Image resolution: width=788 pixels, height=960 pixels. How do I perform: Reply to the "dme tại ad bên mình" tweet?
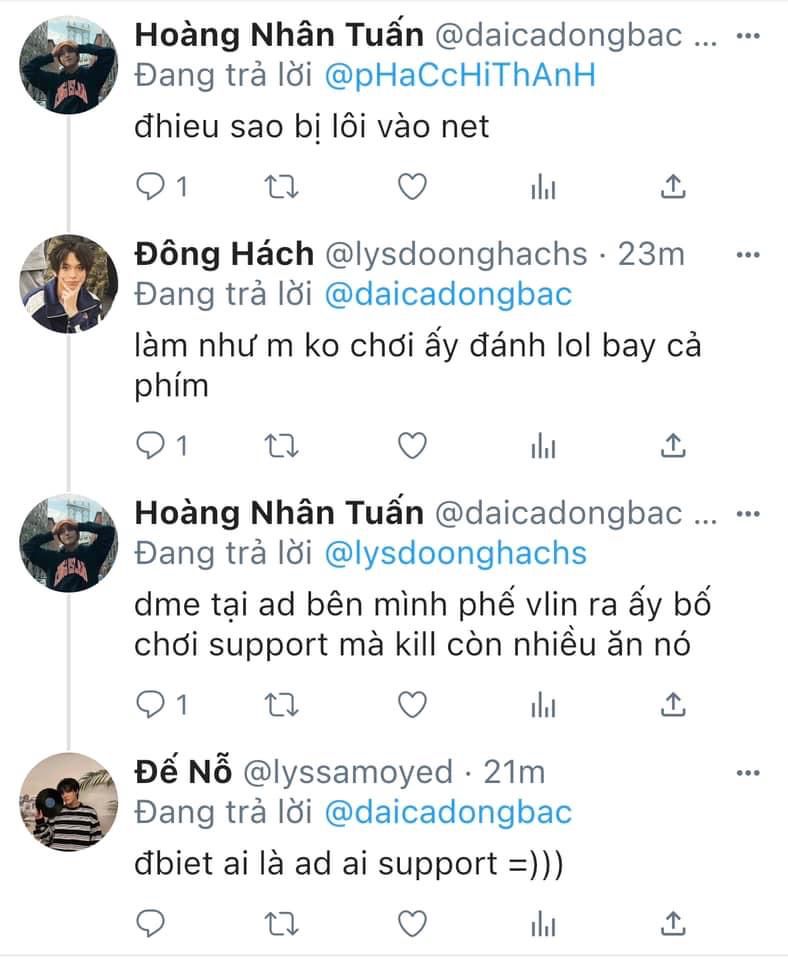tap(152, 705)
